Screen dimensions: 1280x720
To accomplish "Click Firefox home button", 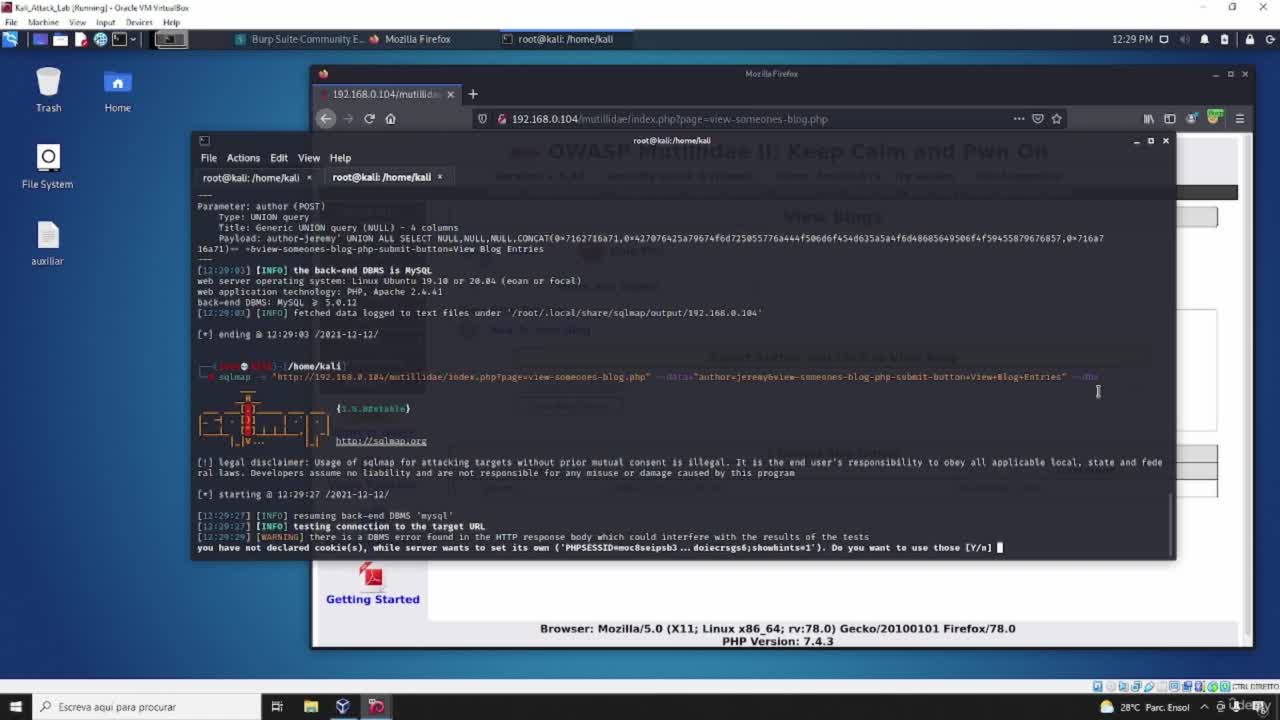I will [x=390, y=118].
